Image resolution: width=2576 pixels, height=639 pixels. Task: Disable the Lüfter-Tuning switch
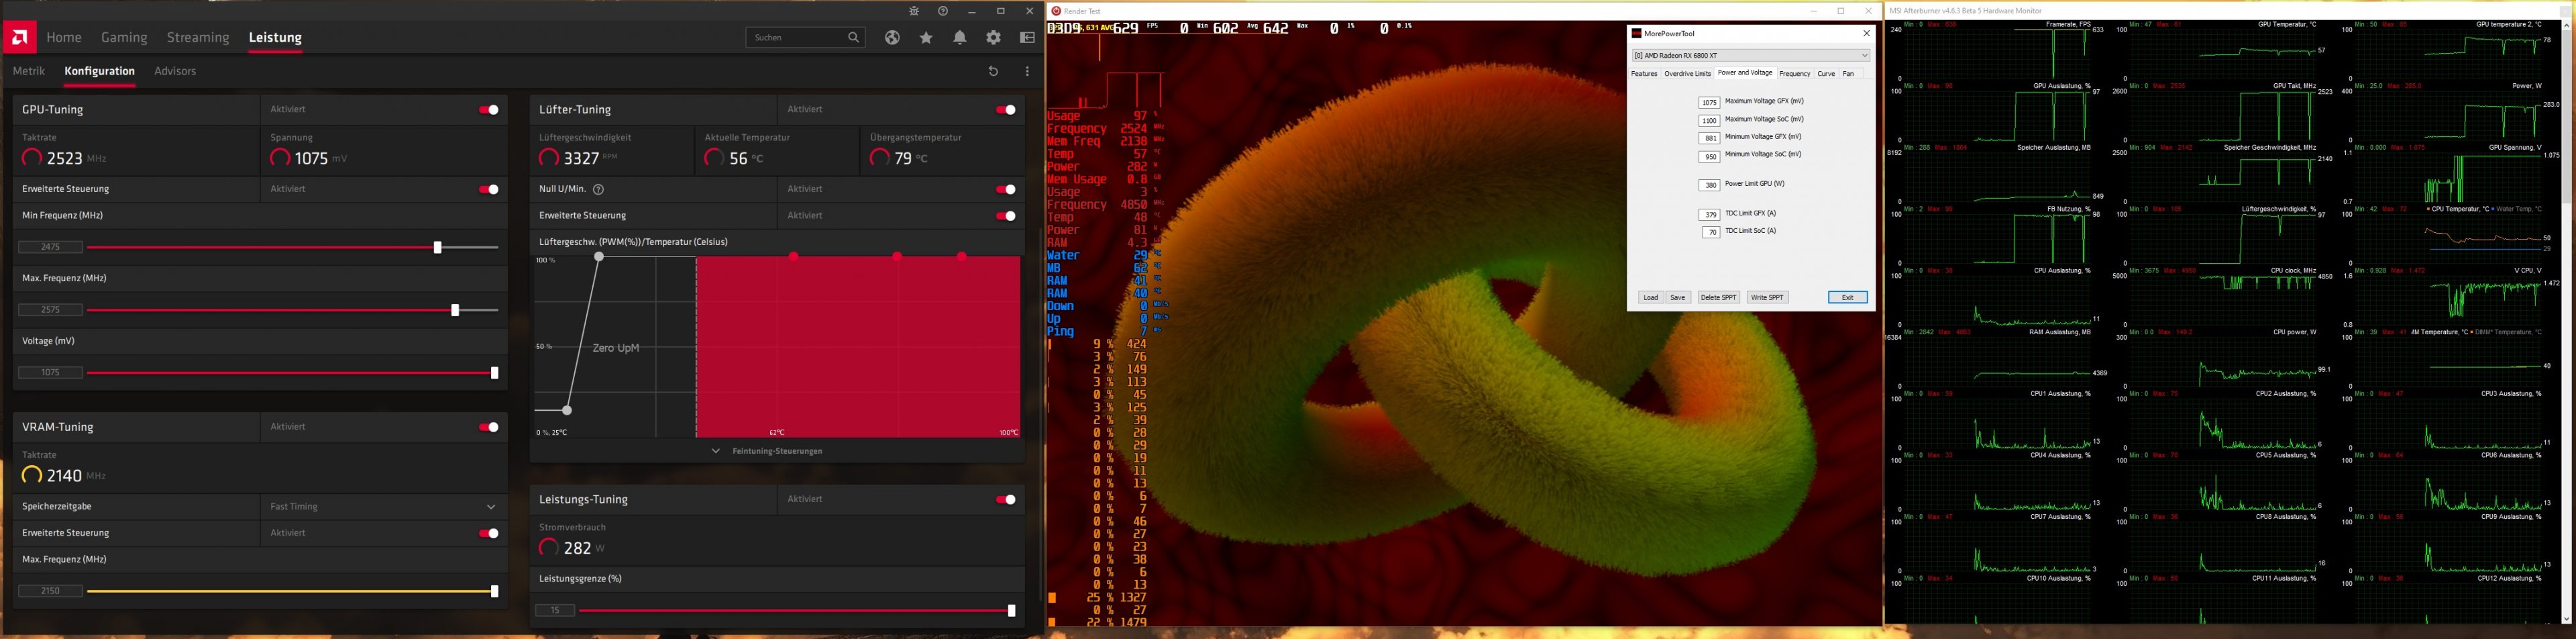click(1006, 110)
